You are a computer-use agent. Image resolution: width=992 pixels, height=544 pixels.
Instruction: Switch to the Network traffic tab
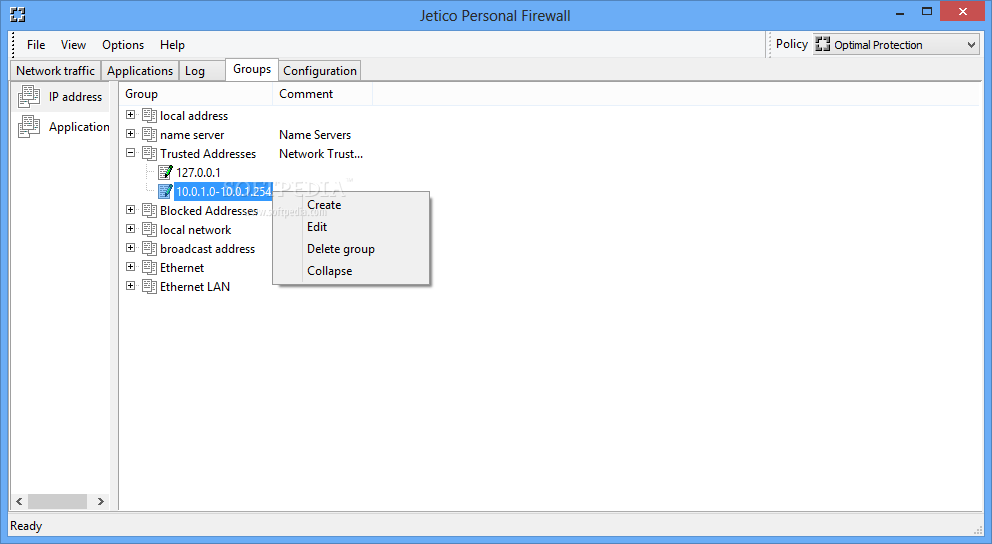(x=56, y=71)
